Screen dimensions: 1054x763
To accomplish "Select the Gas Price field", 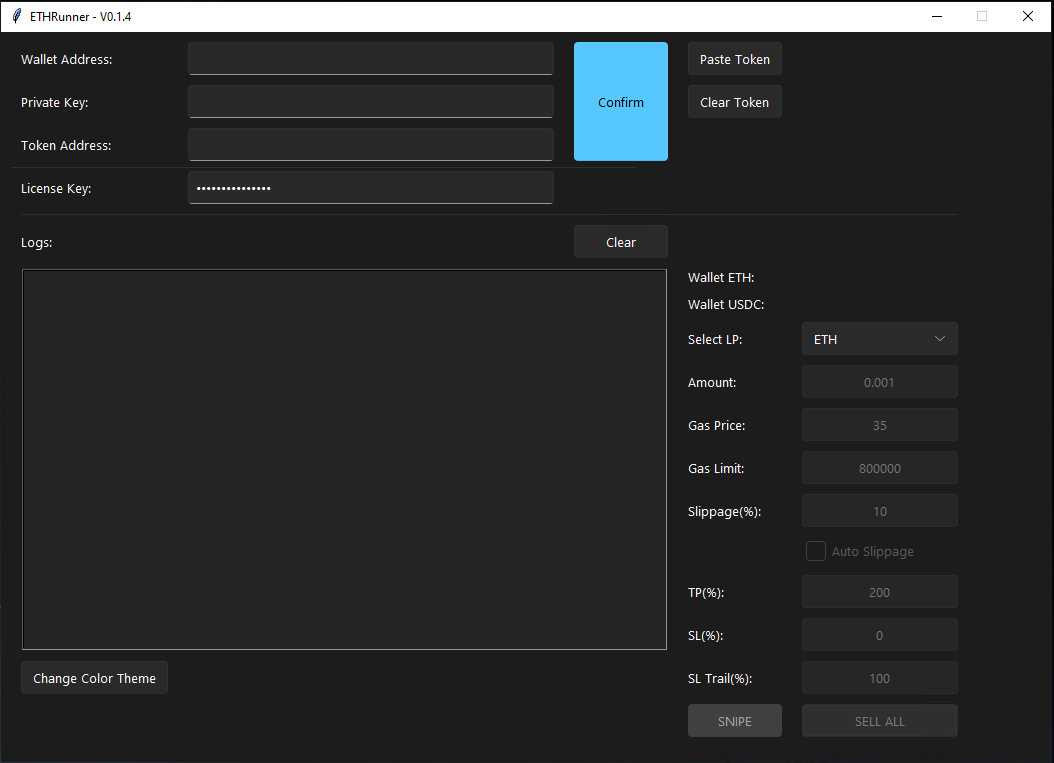I will pos(879,425).
